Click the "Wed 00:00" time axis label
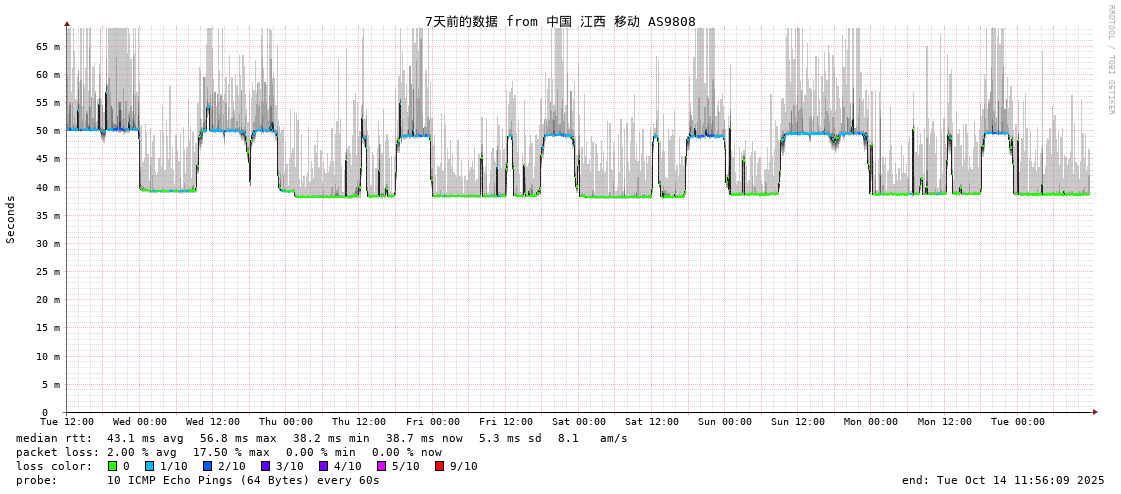The height and width of the screenshot is (494, 1121). tap(140, 422)
